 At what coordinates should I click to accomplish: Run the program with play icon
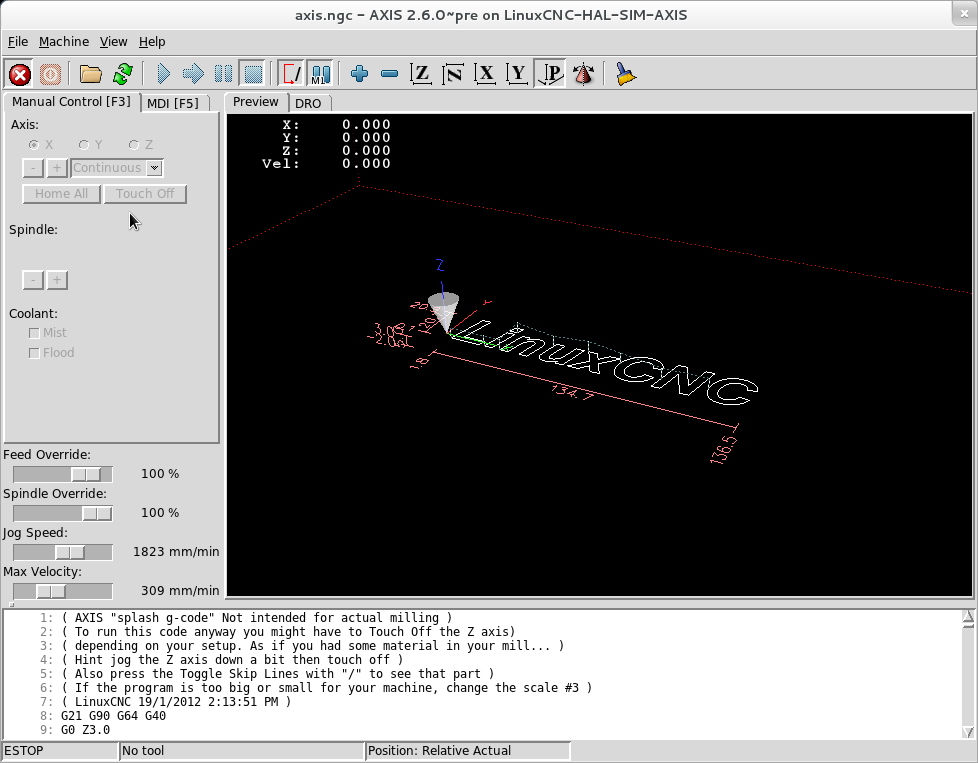coord(163,74)
